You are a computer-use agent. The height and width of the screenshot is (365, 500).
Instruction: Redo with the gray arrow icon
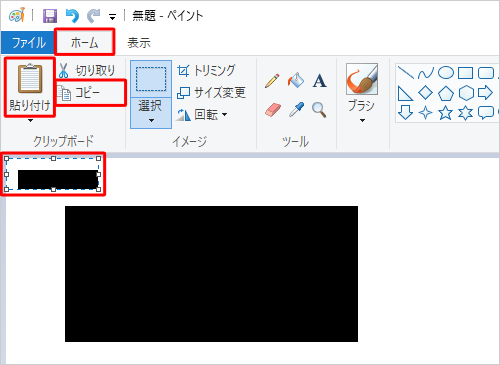coord(94,15)
